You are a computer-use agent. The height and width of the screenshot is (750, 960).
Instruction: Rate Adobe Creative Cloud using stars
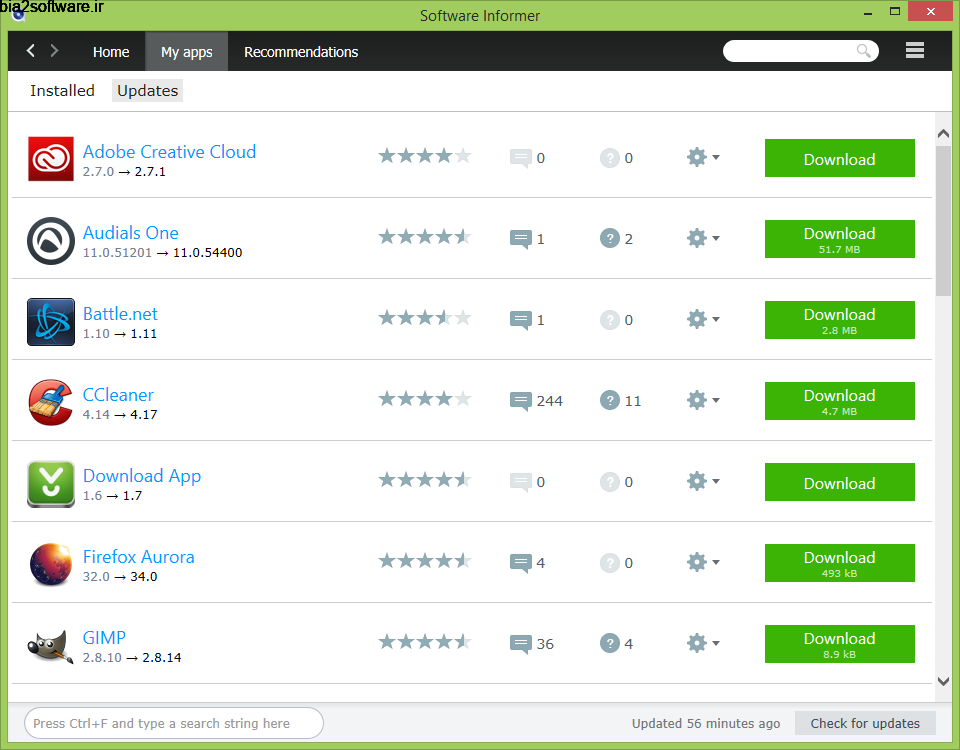pyautogui.click(x=424, y=156)
